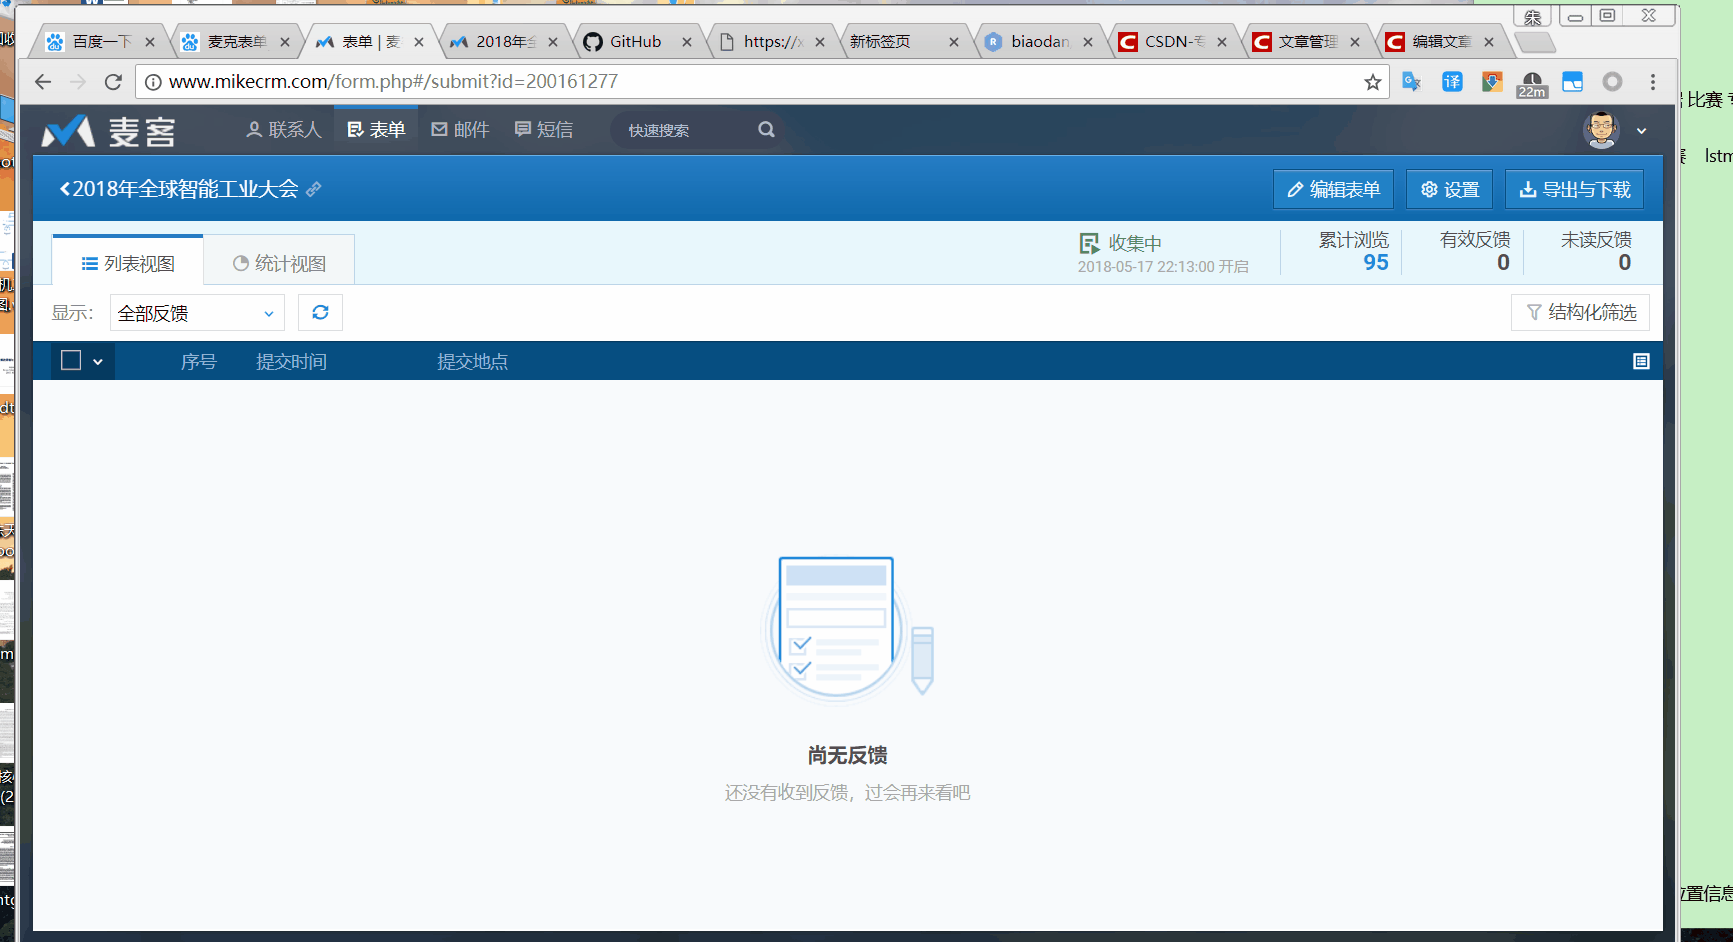Open the 表单 menu

pos(376,130)
